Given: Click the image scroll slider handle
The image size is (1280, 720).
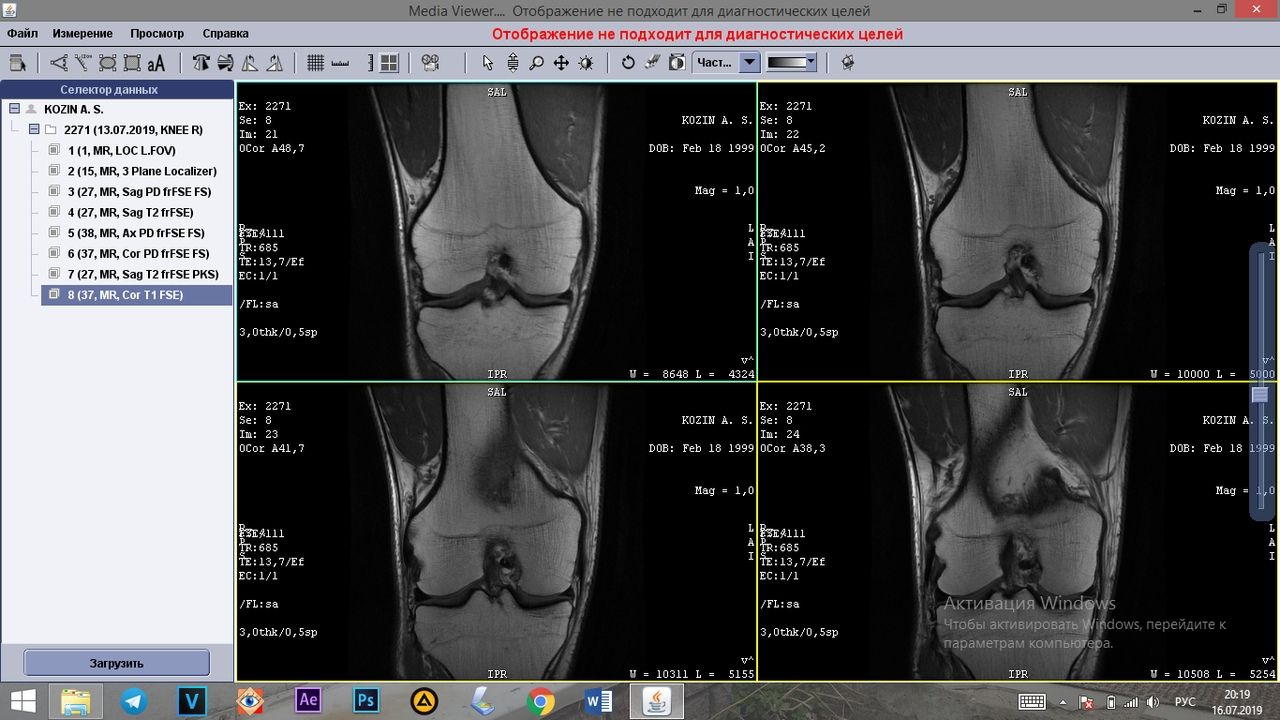Looking at the screenshot, I should click(x=1260, y=395).
